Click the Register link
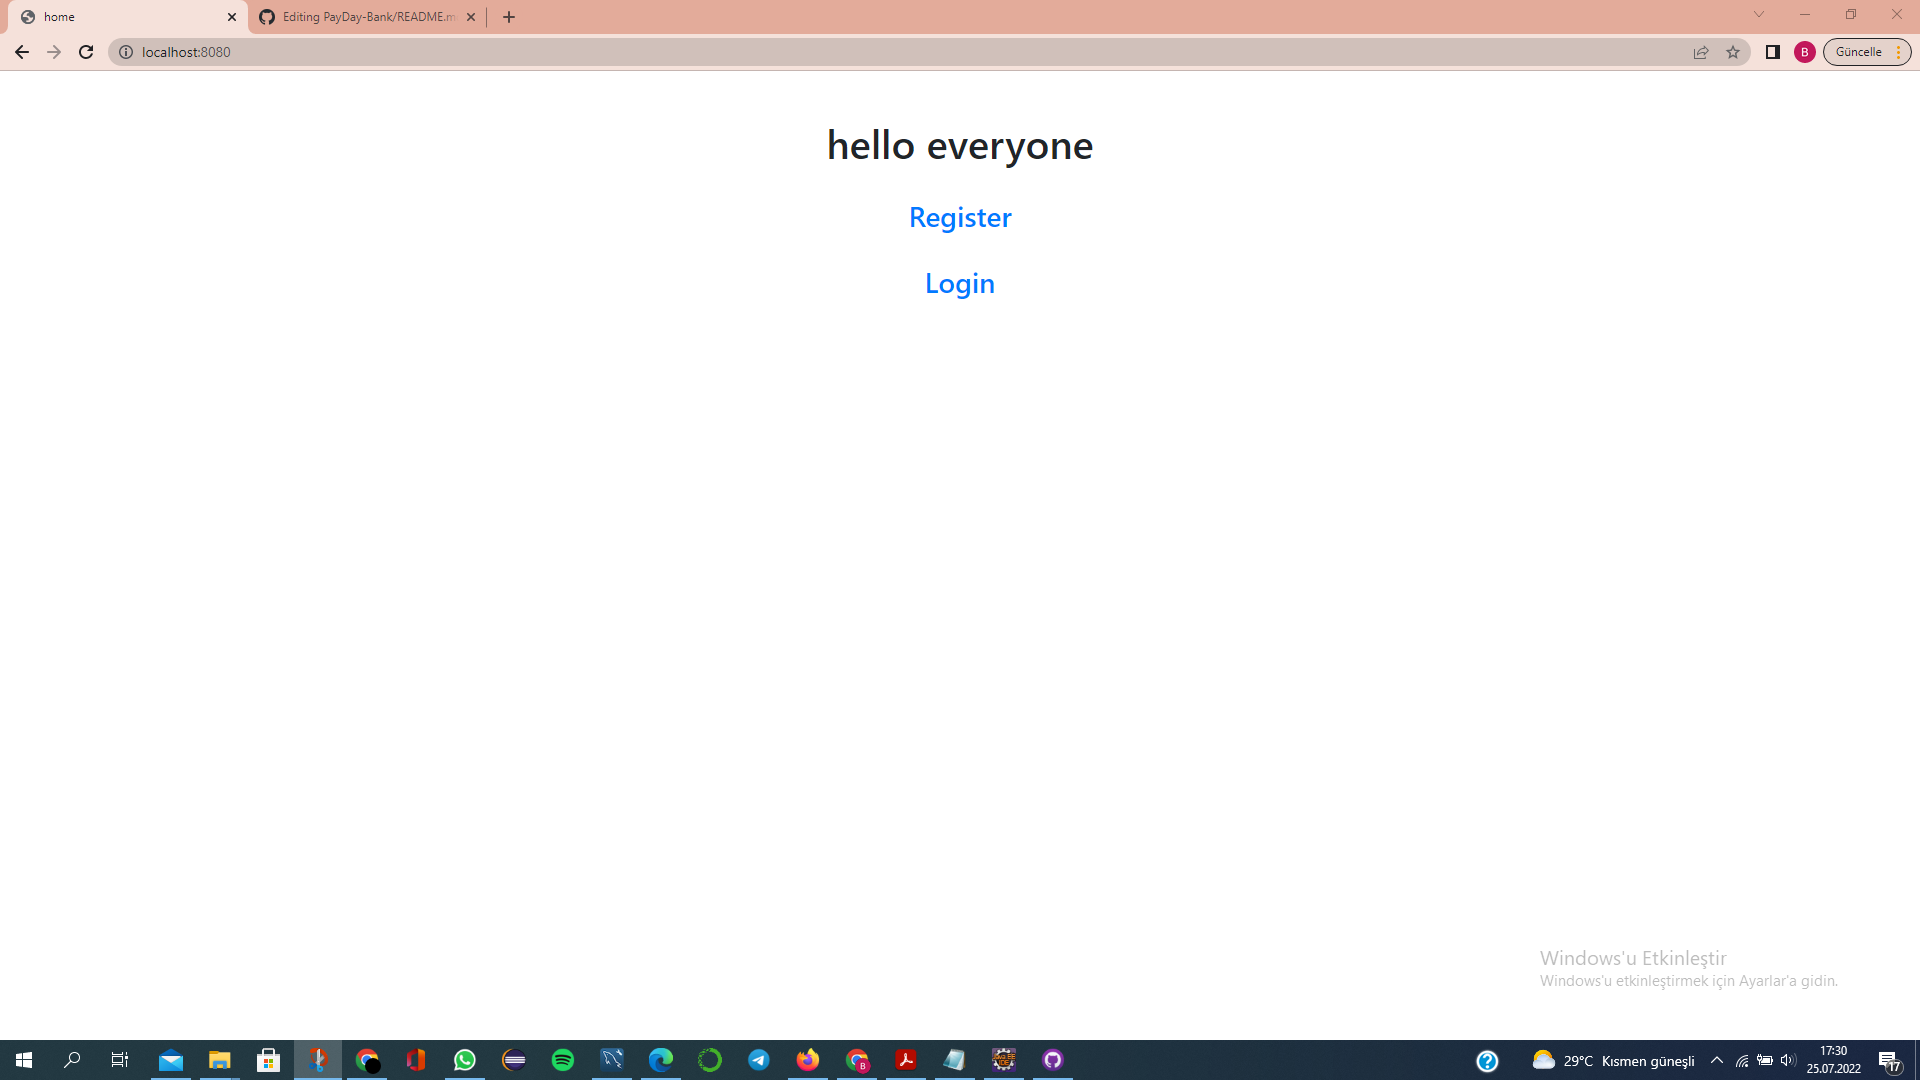This screenshot has width=1920, height=1080. pyautogui.click(x=959, y=217)
